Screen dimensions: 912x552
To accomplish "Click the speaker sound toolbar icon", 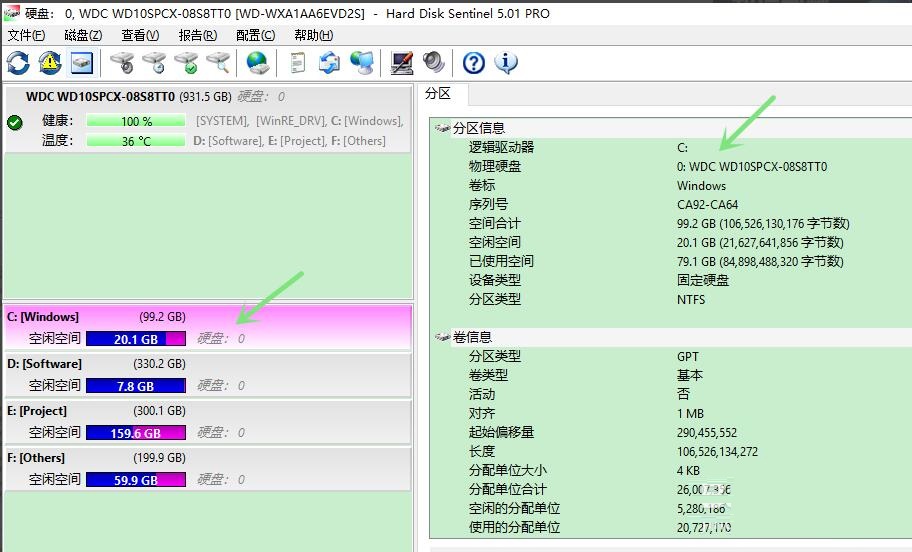I will (x=434, y=63).
